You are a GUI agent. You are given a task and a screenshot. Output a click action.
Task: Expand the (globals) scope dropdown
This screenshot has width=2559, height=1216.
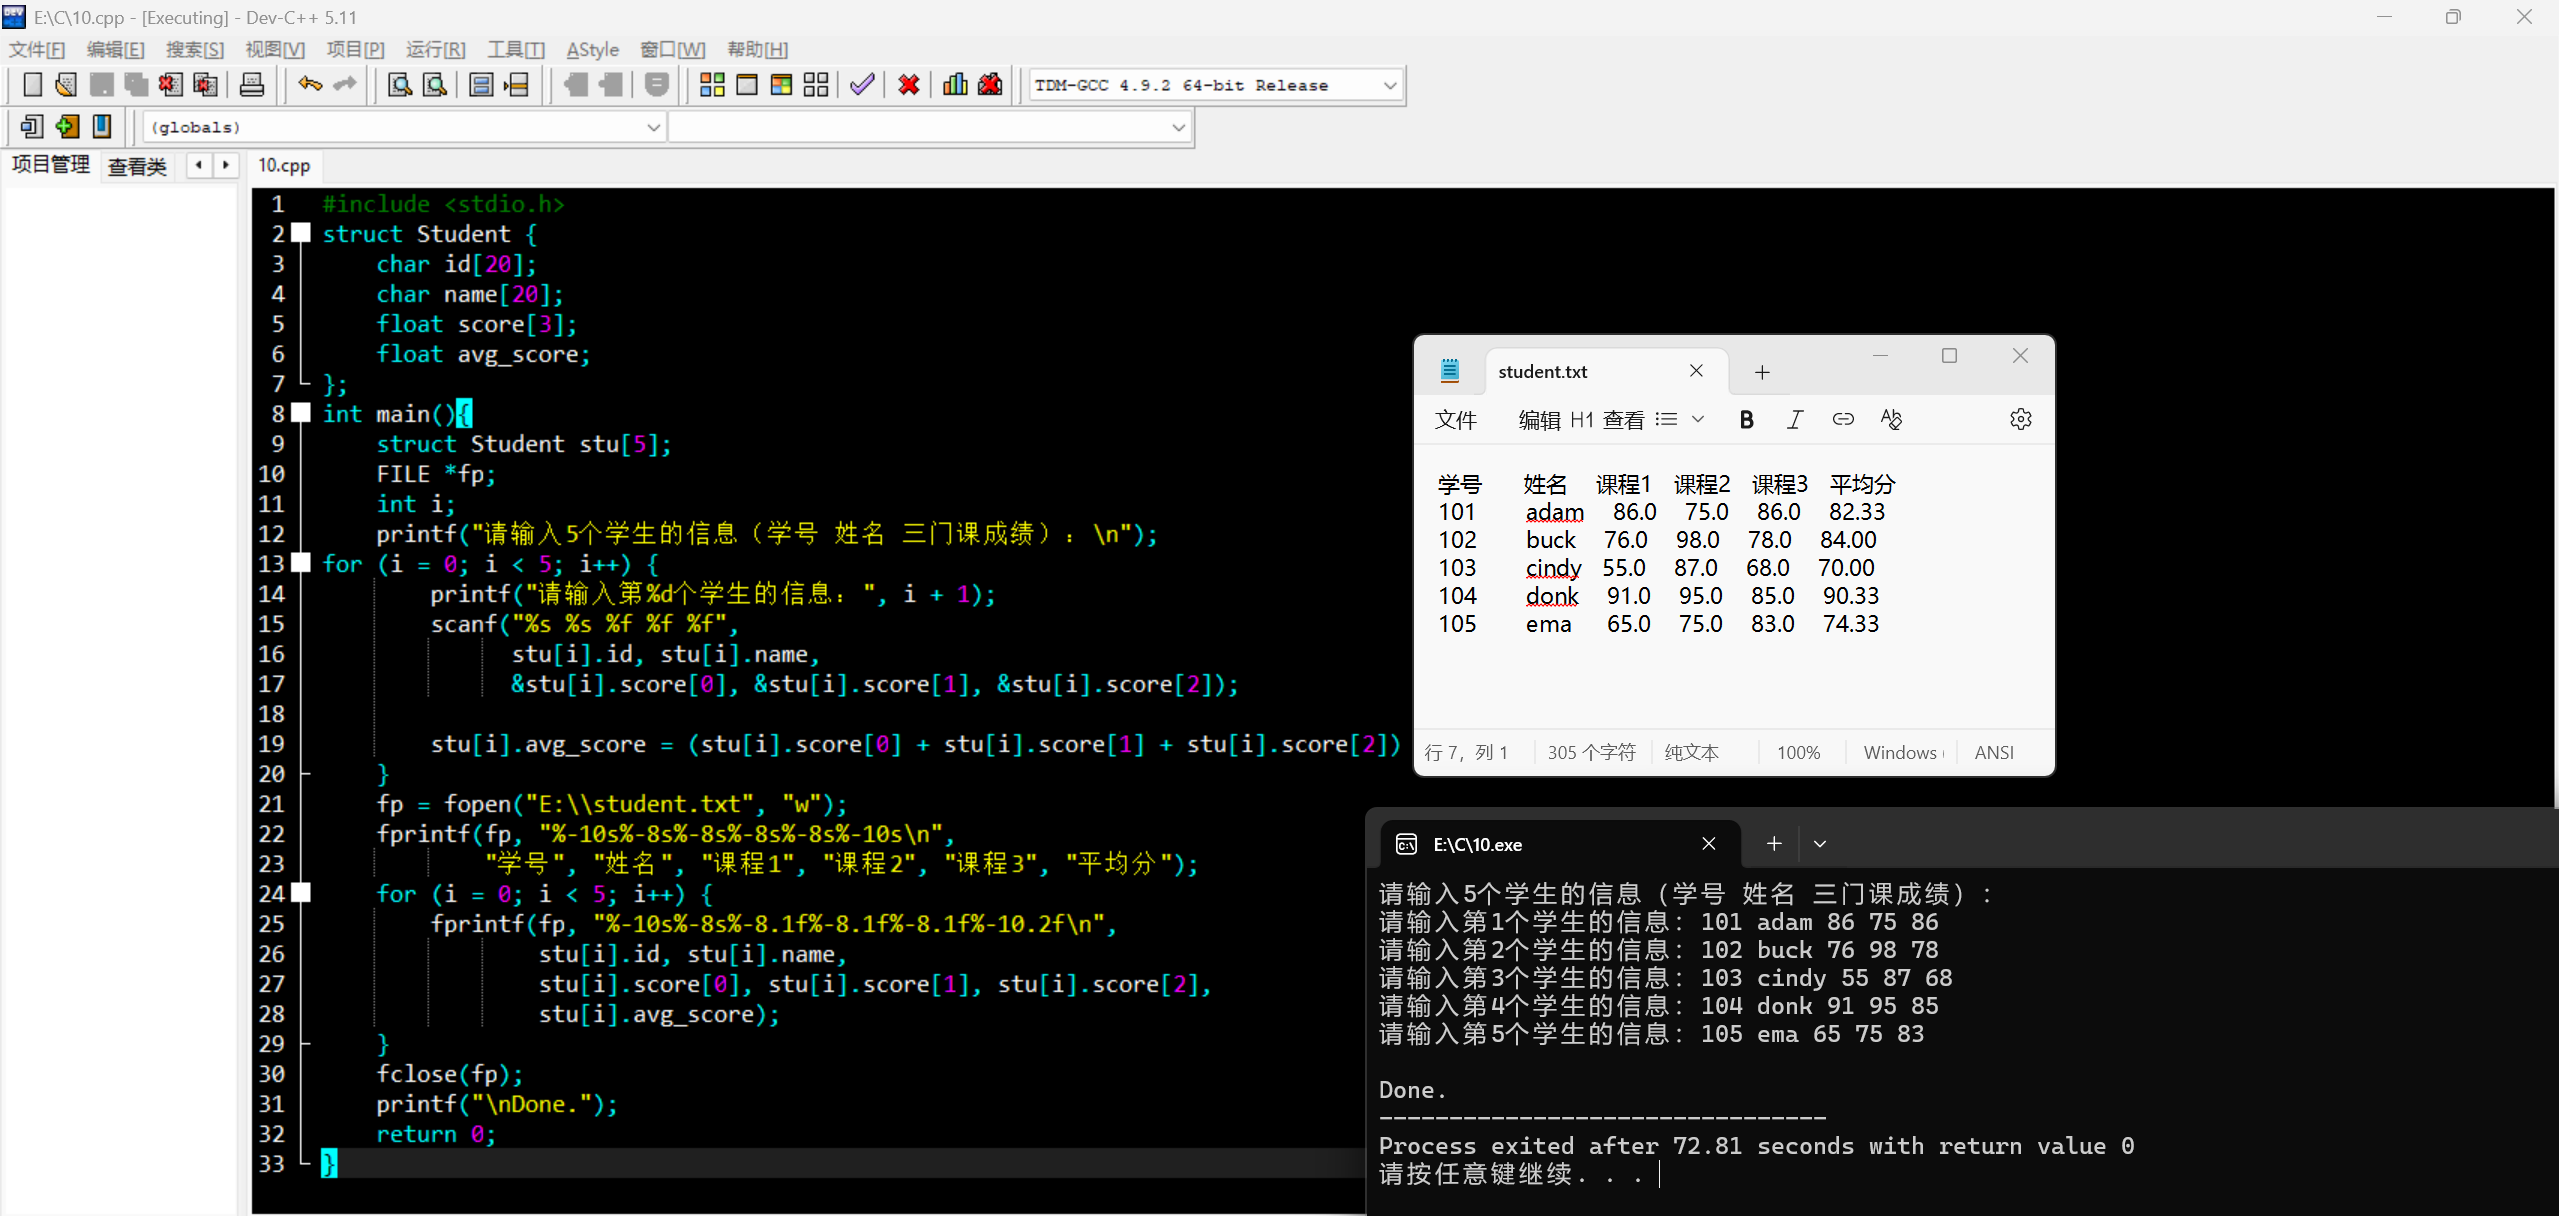[652, 128]
